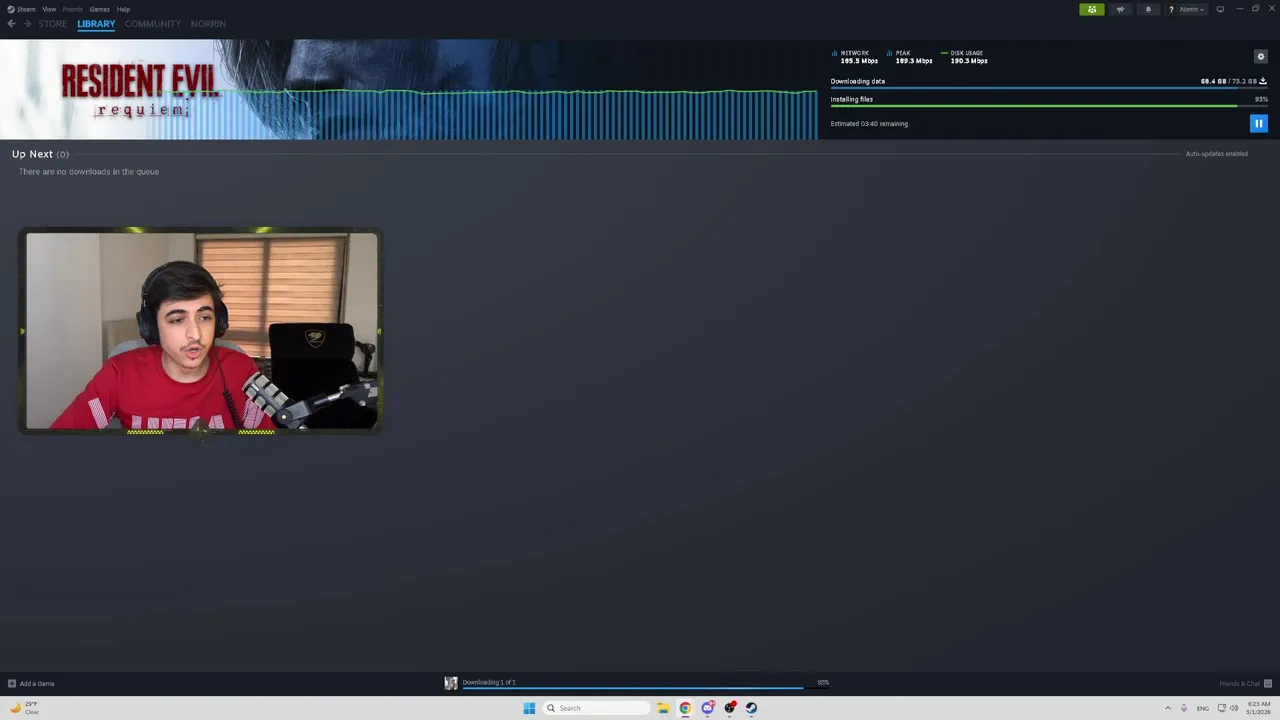Viewport: 1280px width, 720px height.
Task: Click the DISK USAGE stat
Action: tap(964, 57)
